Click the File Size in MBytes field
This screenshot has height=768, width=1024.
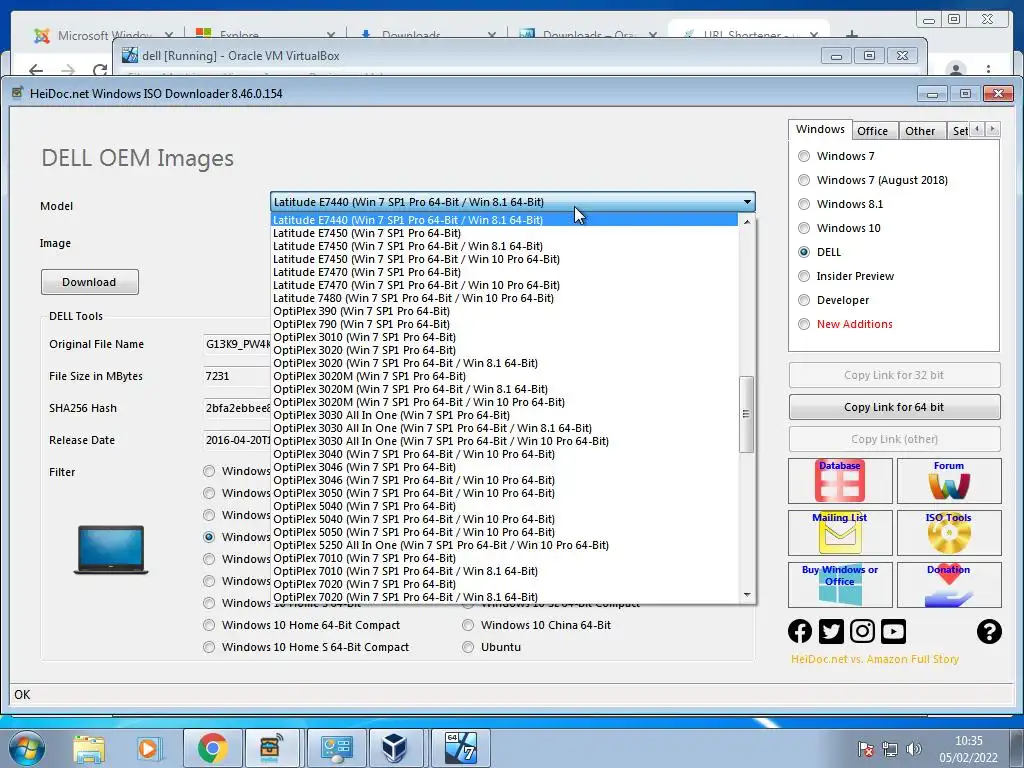238,376
